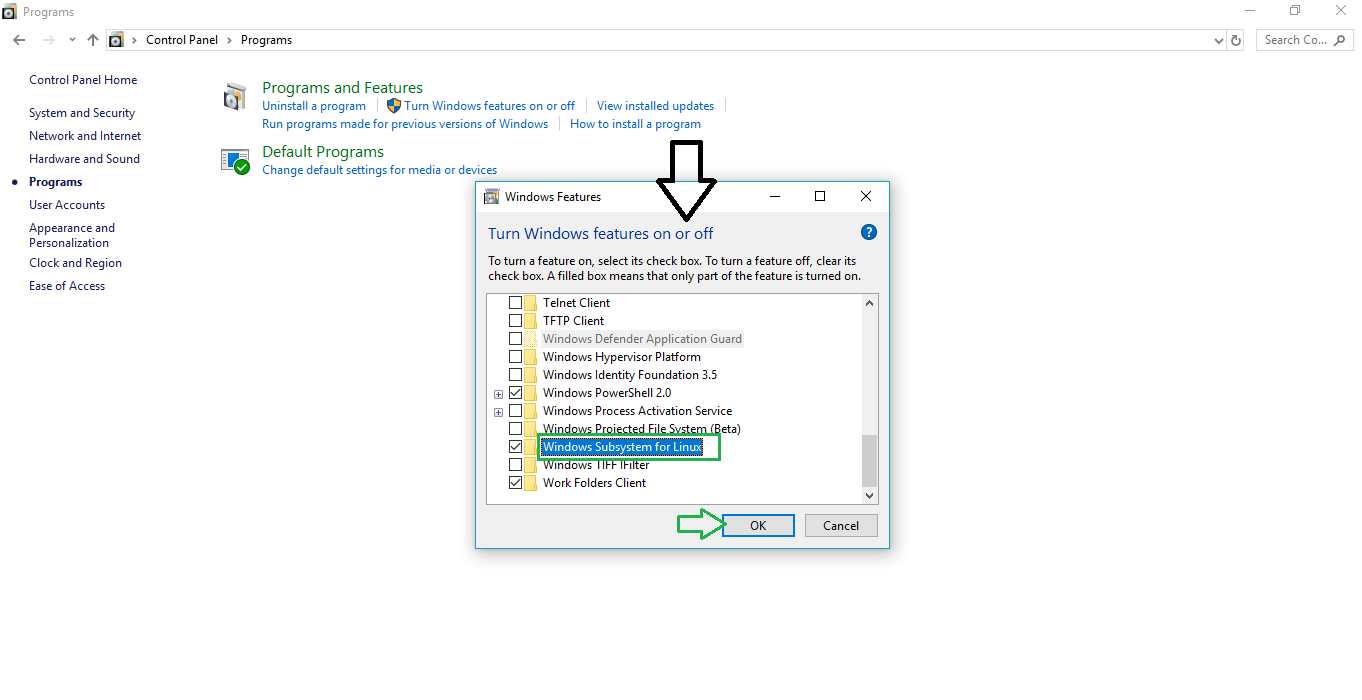Click How to install a program link

point(635,124)
